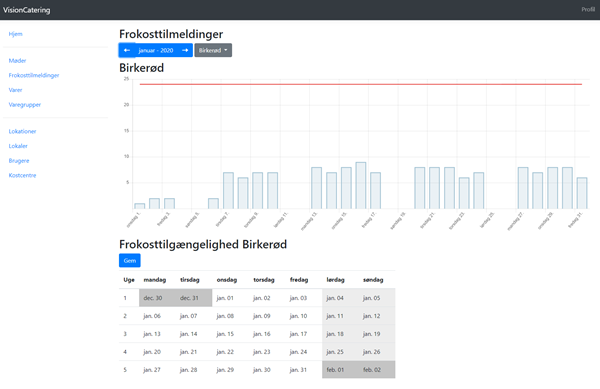Viewport: 600px width, 389px height.
Task: Select the jan. 27 cell
Action: click(x=157, y=369)
